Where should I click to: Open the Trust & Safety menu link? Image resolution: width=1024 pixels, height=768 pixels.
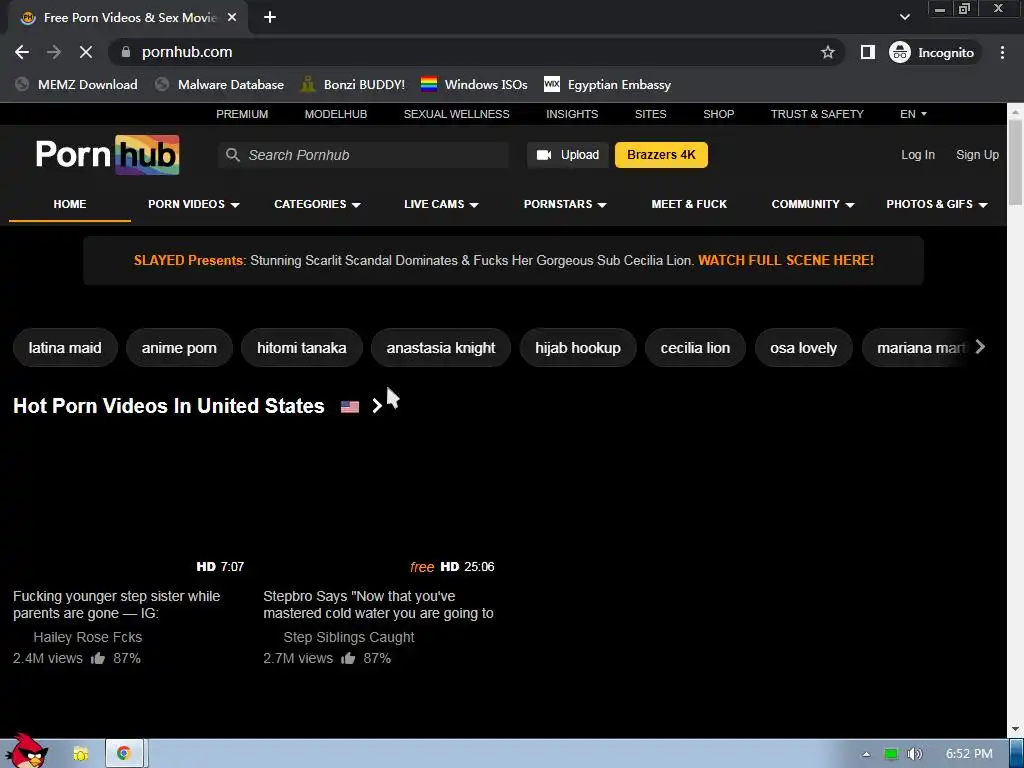pyautogui.click(x=817, y=114)
